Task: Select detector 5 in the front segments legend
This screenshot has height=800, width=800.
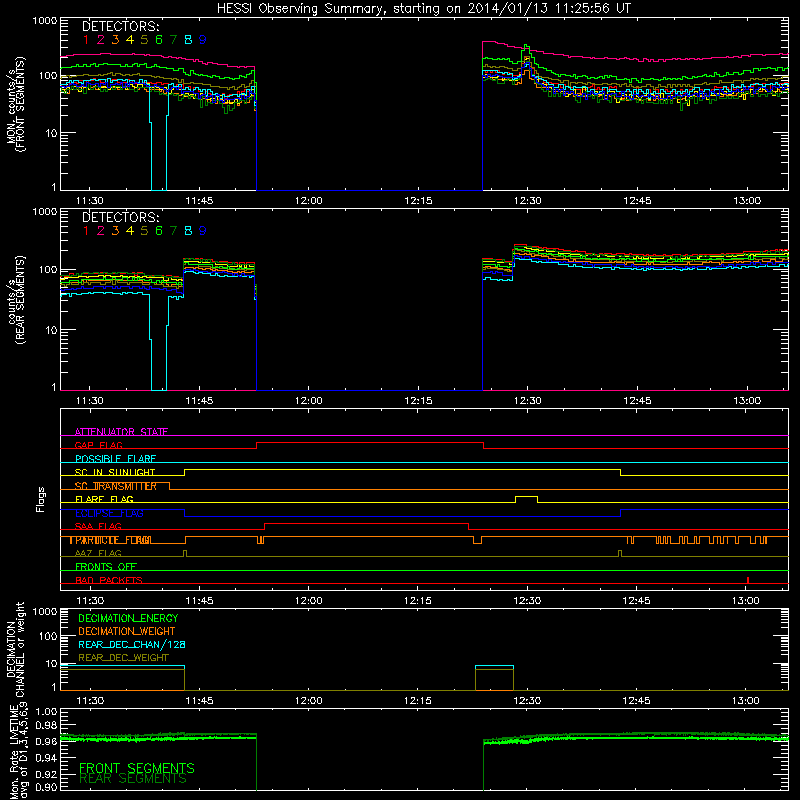Action: point(144,40)
